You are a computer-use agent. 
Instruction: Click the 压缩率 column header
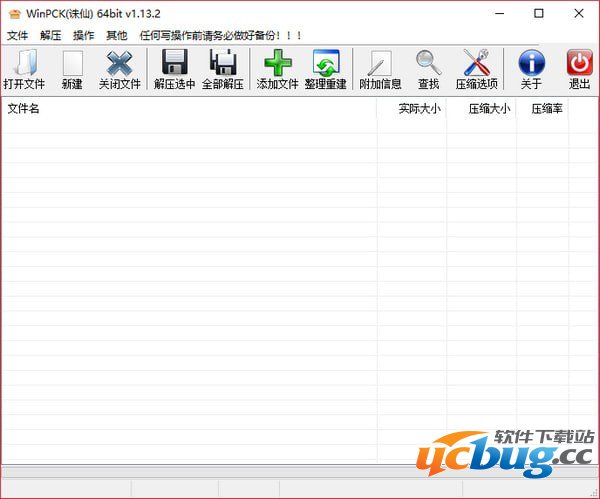click(546, 108)
